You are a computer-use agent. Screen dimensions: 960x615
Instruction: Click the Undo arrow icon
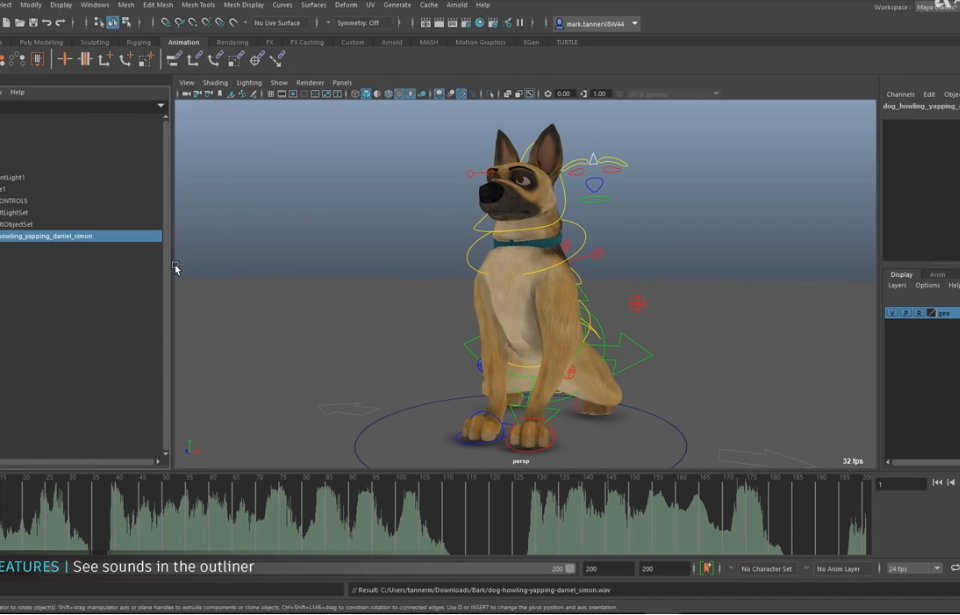[47, 22]
